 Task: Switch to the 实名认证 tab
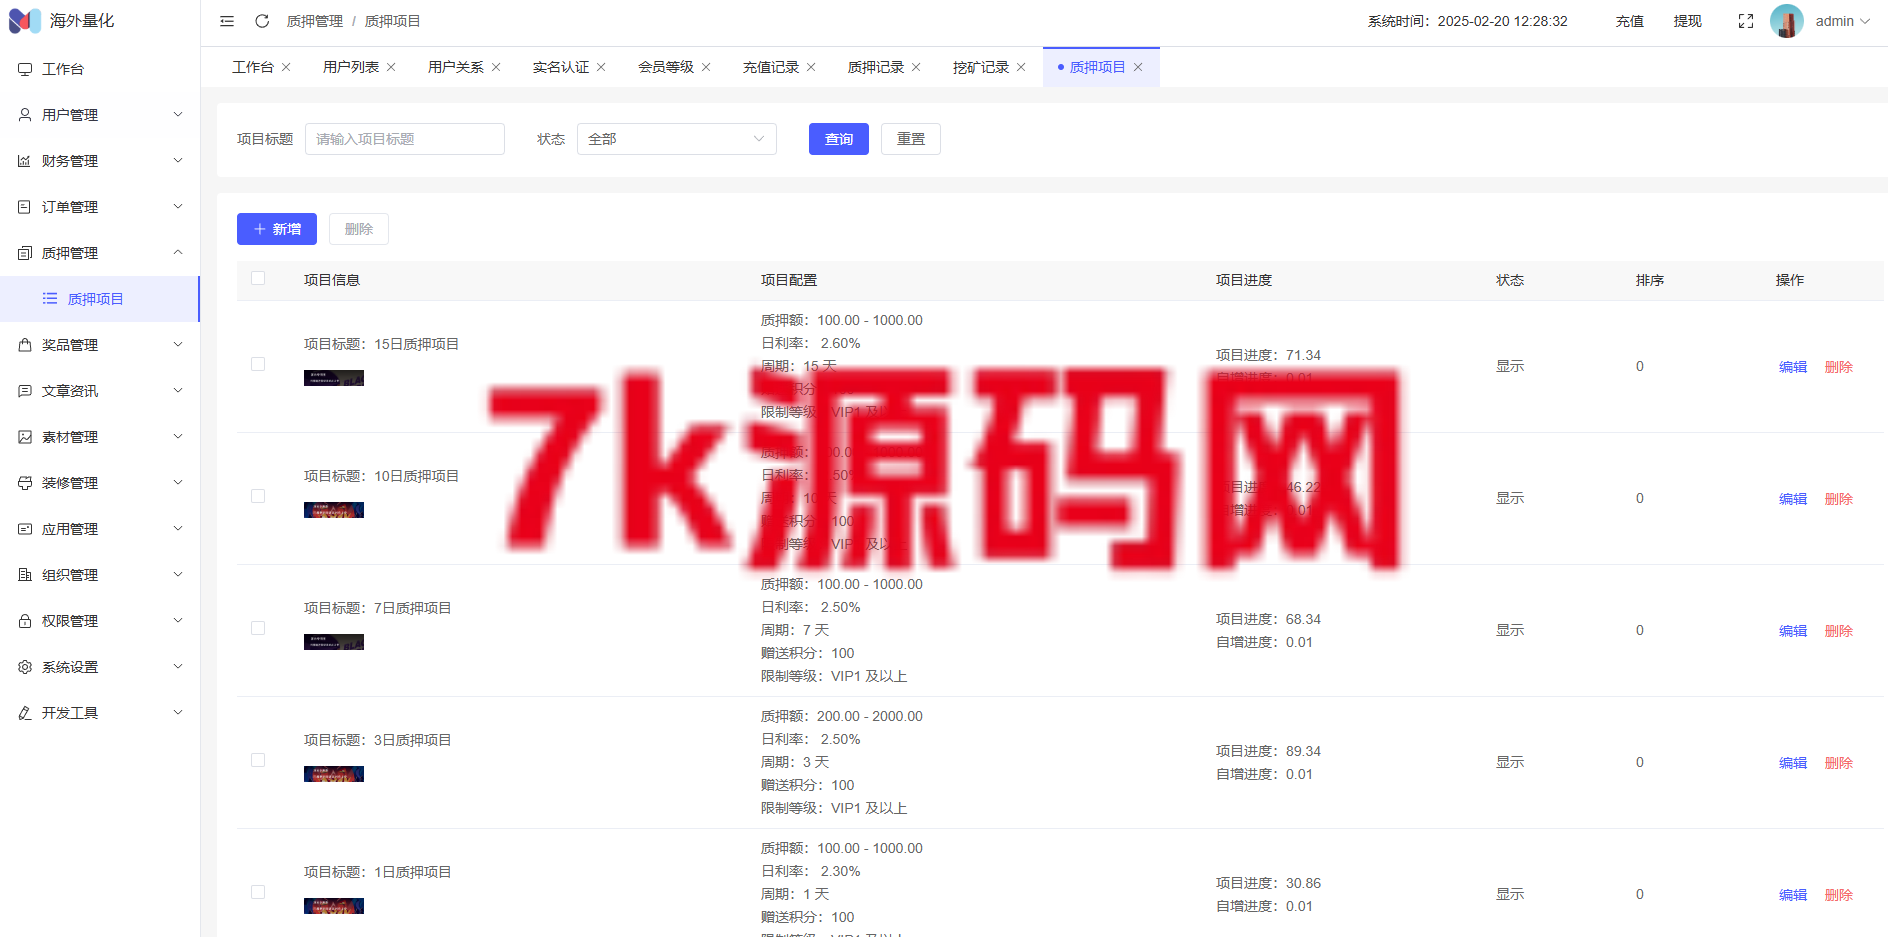(561, 67)
